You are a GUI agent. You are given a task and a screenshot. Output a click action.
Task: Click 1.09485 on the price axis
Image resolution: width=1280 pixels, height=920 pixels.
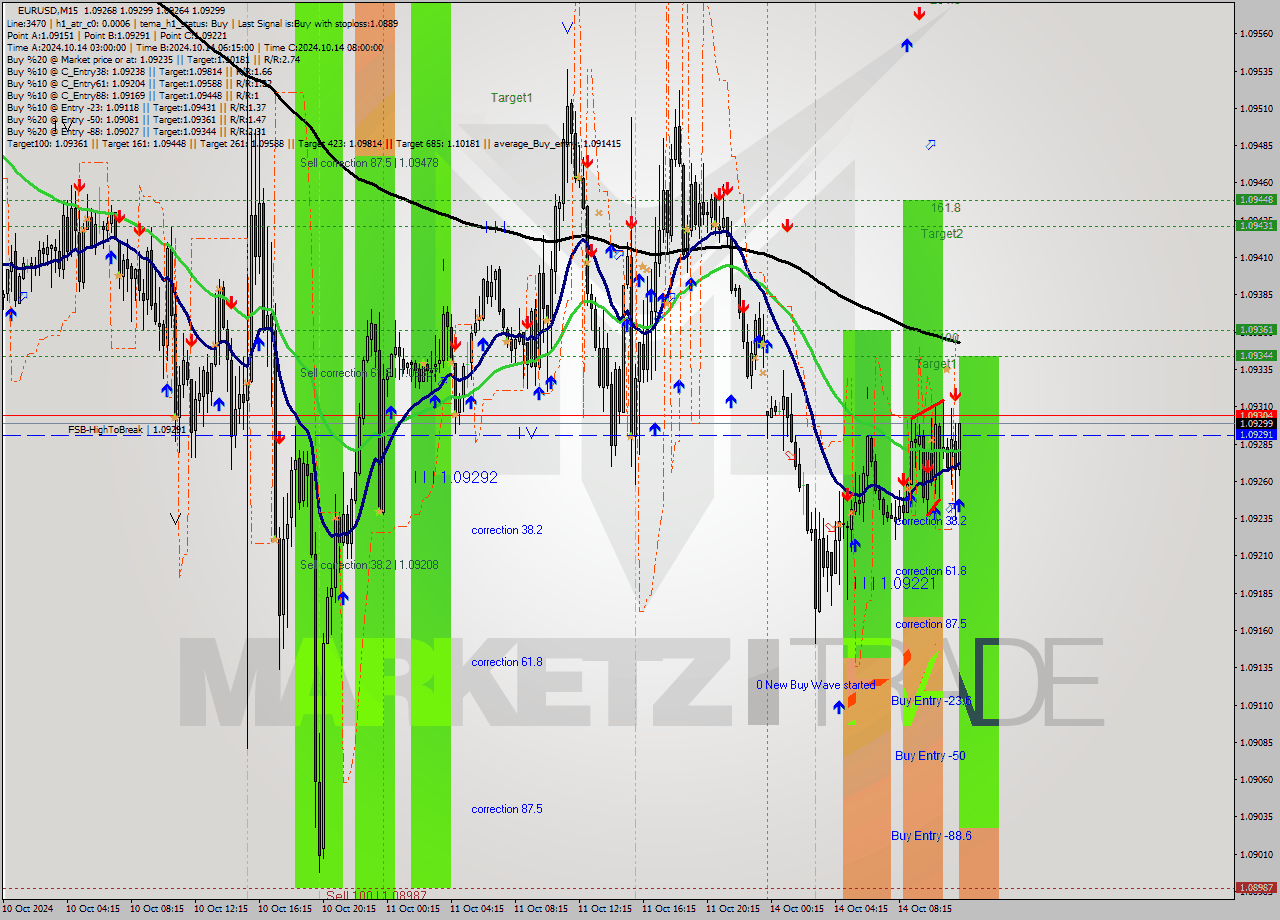point(1256,146)
